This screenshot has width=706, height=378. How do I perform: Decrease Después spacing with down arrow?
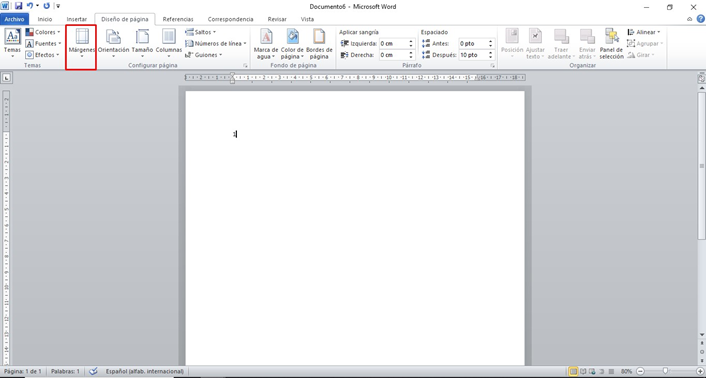[x=491, y=58]
